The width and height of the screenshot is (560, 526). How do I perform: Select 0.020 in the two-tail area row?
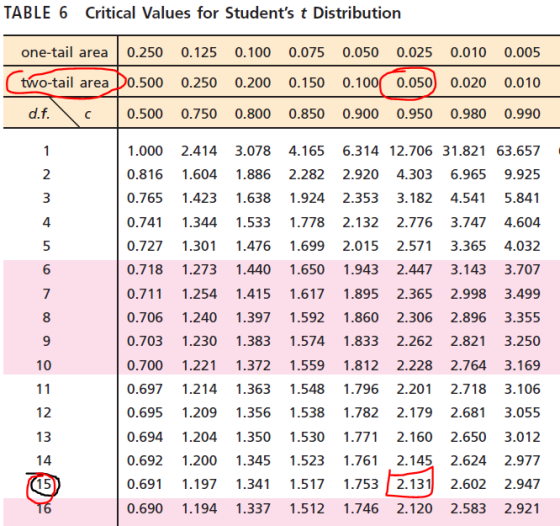tap(468, 83)
